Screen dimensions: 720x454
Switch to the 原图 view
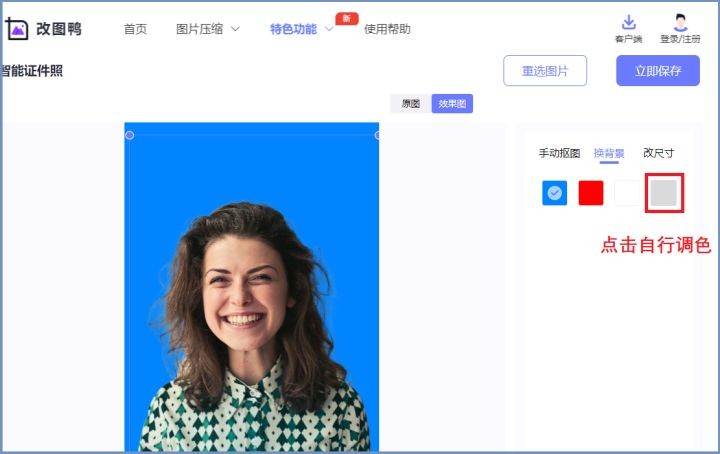tap(411, 103)
